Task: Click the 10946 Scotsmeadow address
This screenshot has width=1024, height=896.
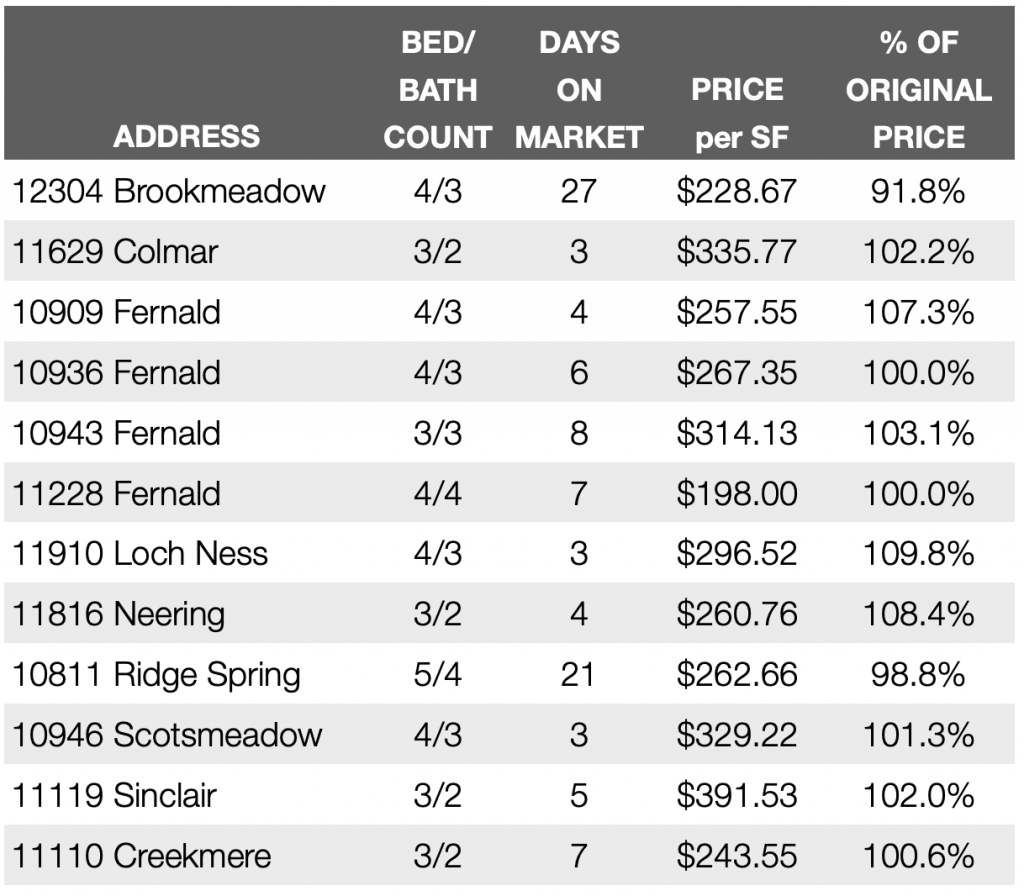Action: (x=167, y=735)
